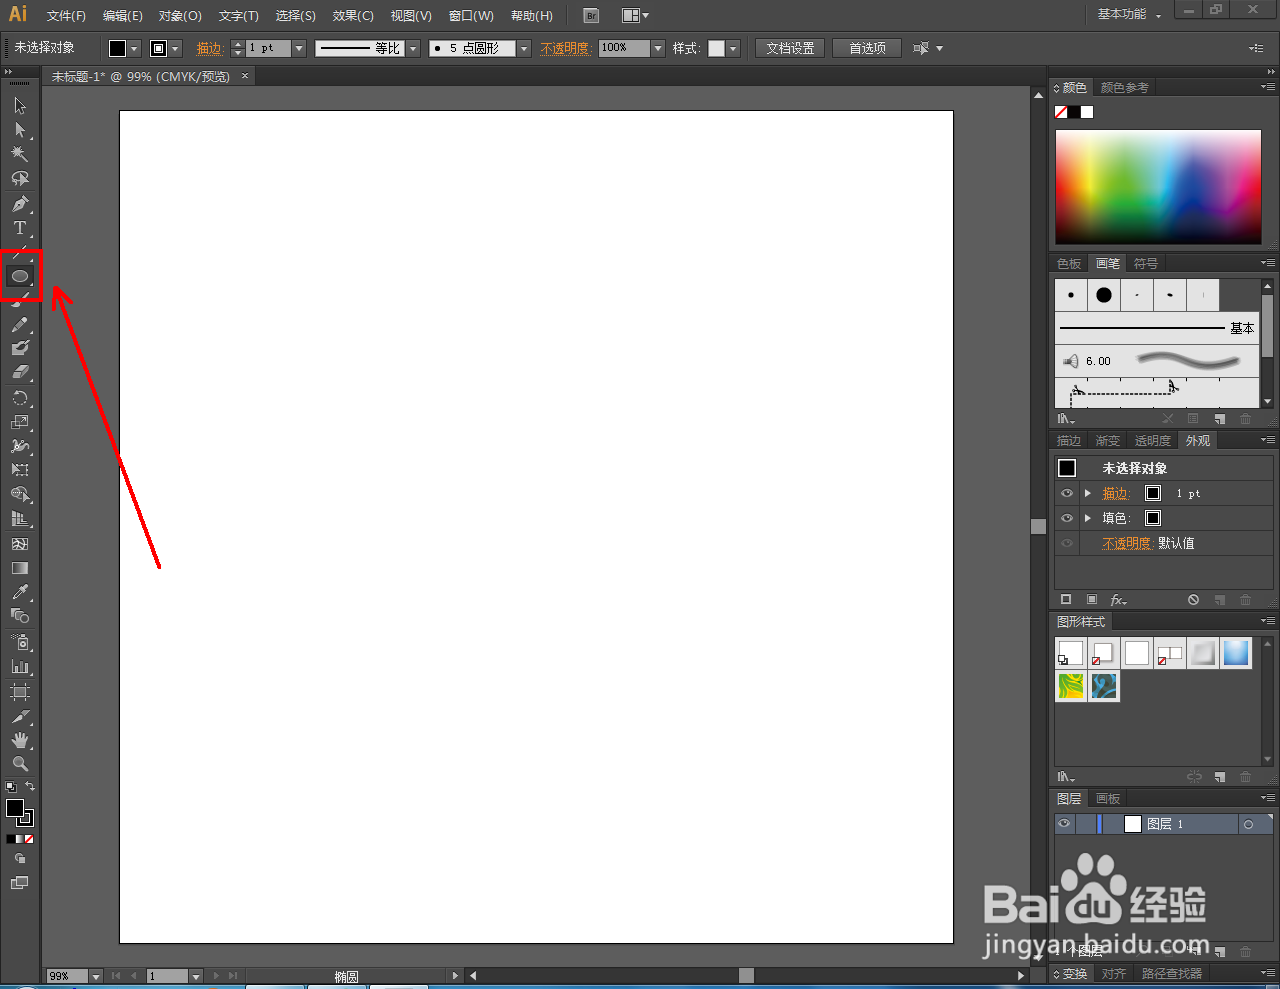This screenshot has width=1280, height=989.
Task: Open the opacity 100% dropdown
Action: tap(658, 48)
